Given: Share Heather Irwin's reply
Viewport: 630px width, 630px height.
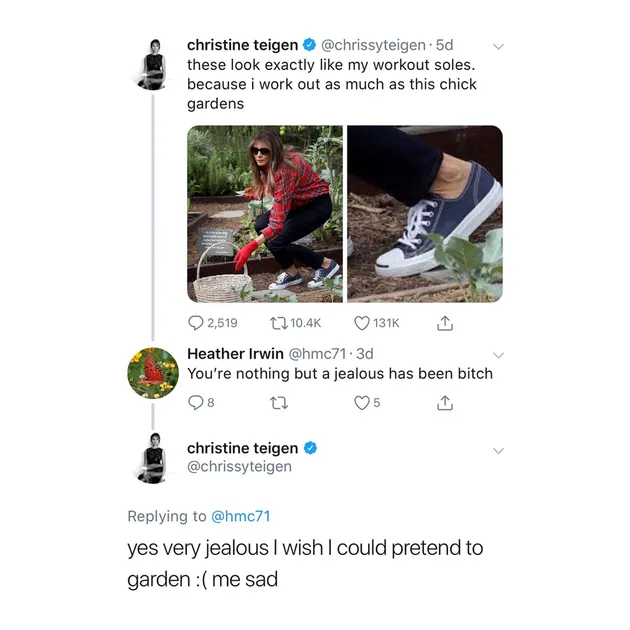Looking at the screenshot, I should click(x=446, y=402).
